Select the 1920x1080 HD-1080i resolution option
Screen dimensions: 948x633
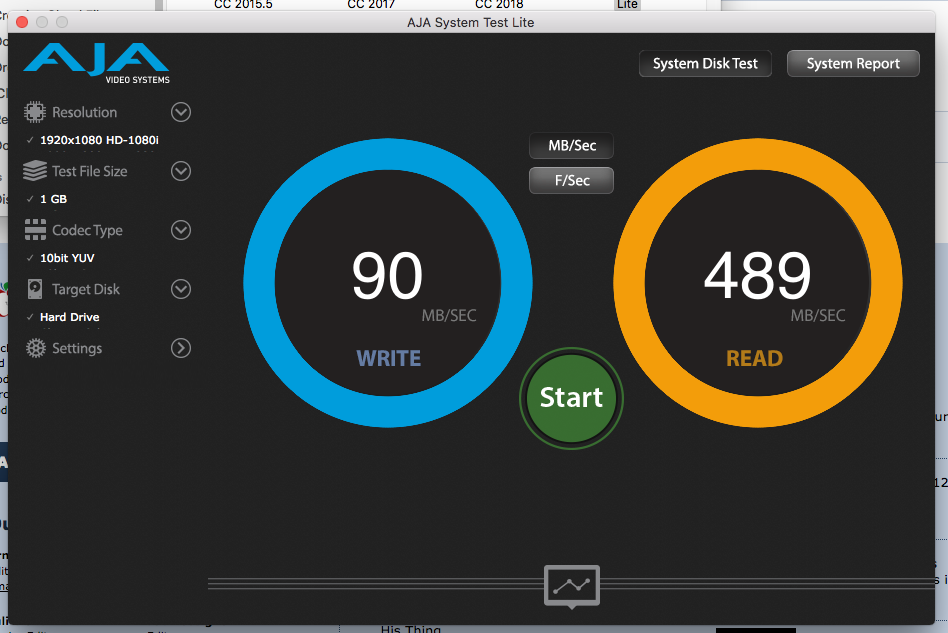point(99,140)
